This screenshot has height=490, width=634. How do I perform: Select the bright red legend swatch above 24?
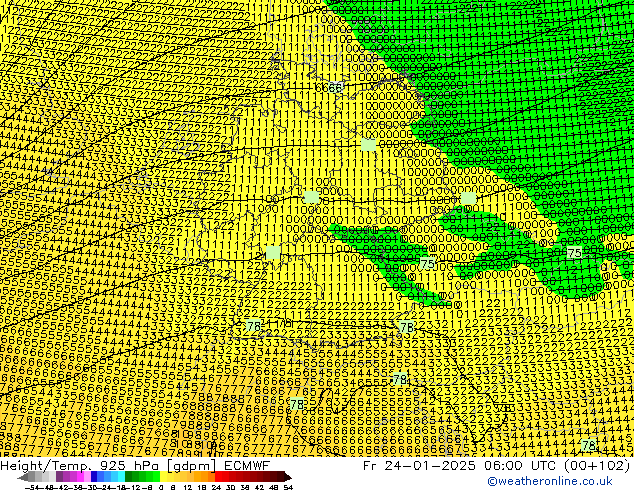(218, 477)
